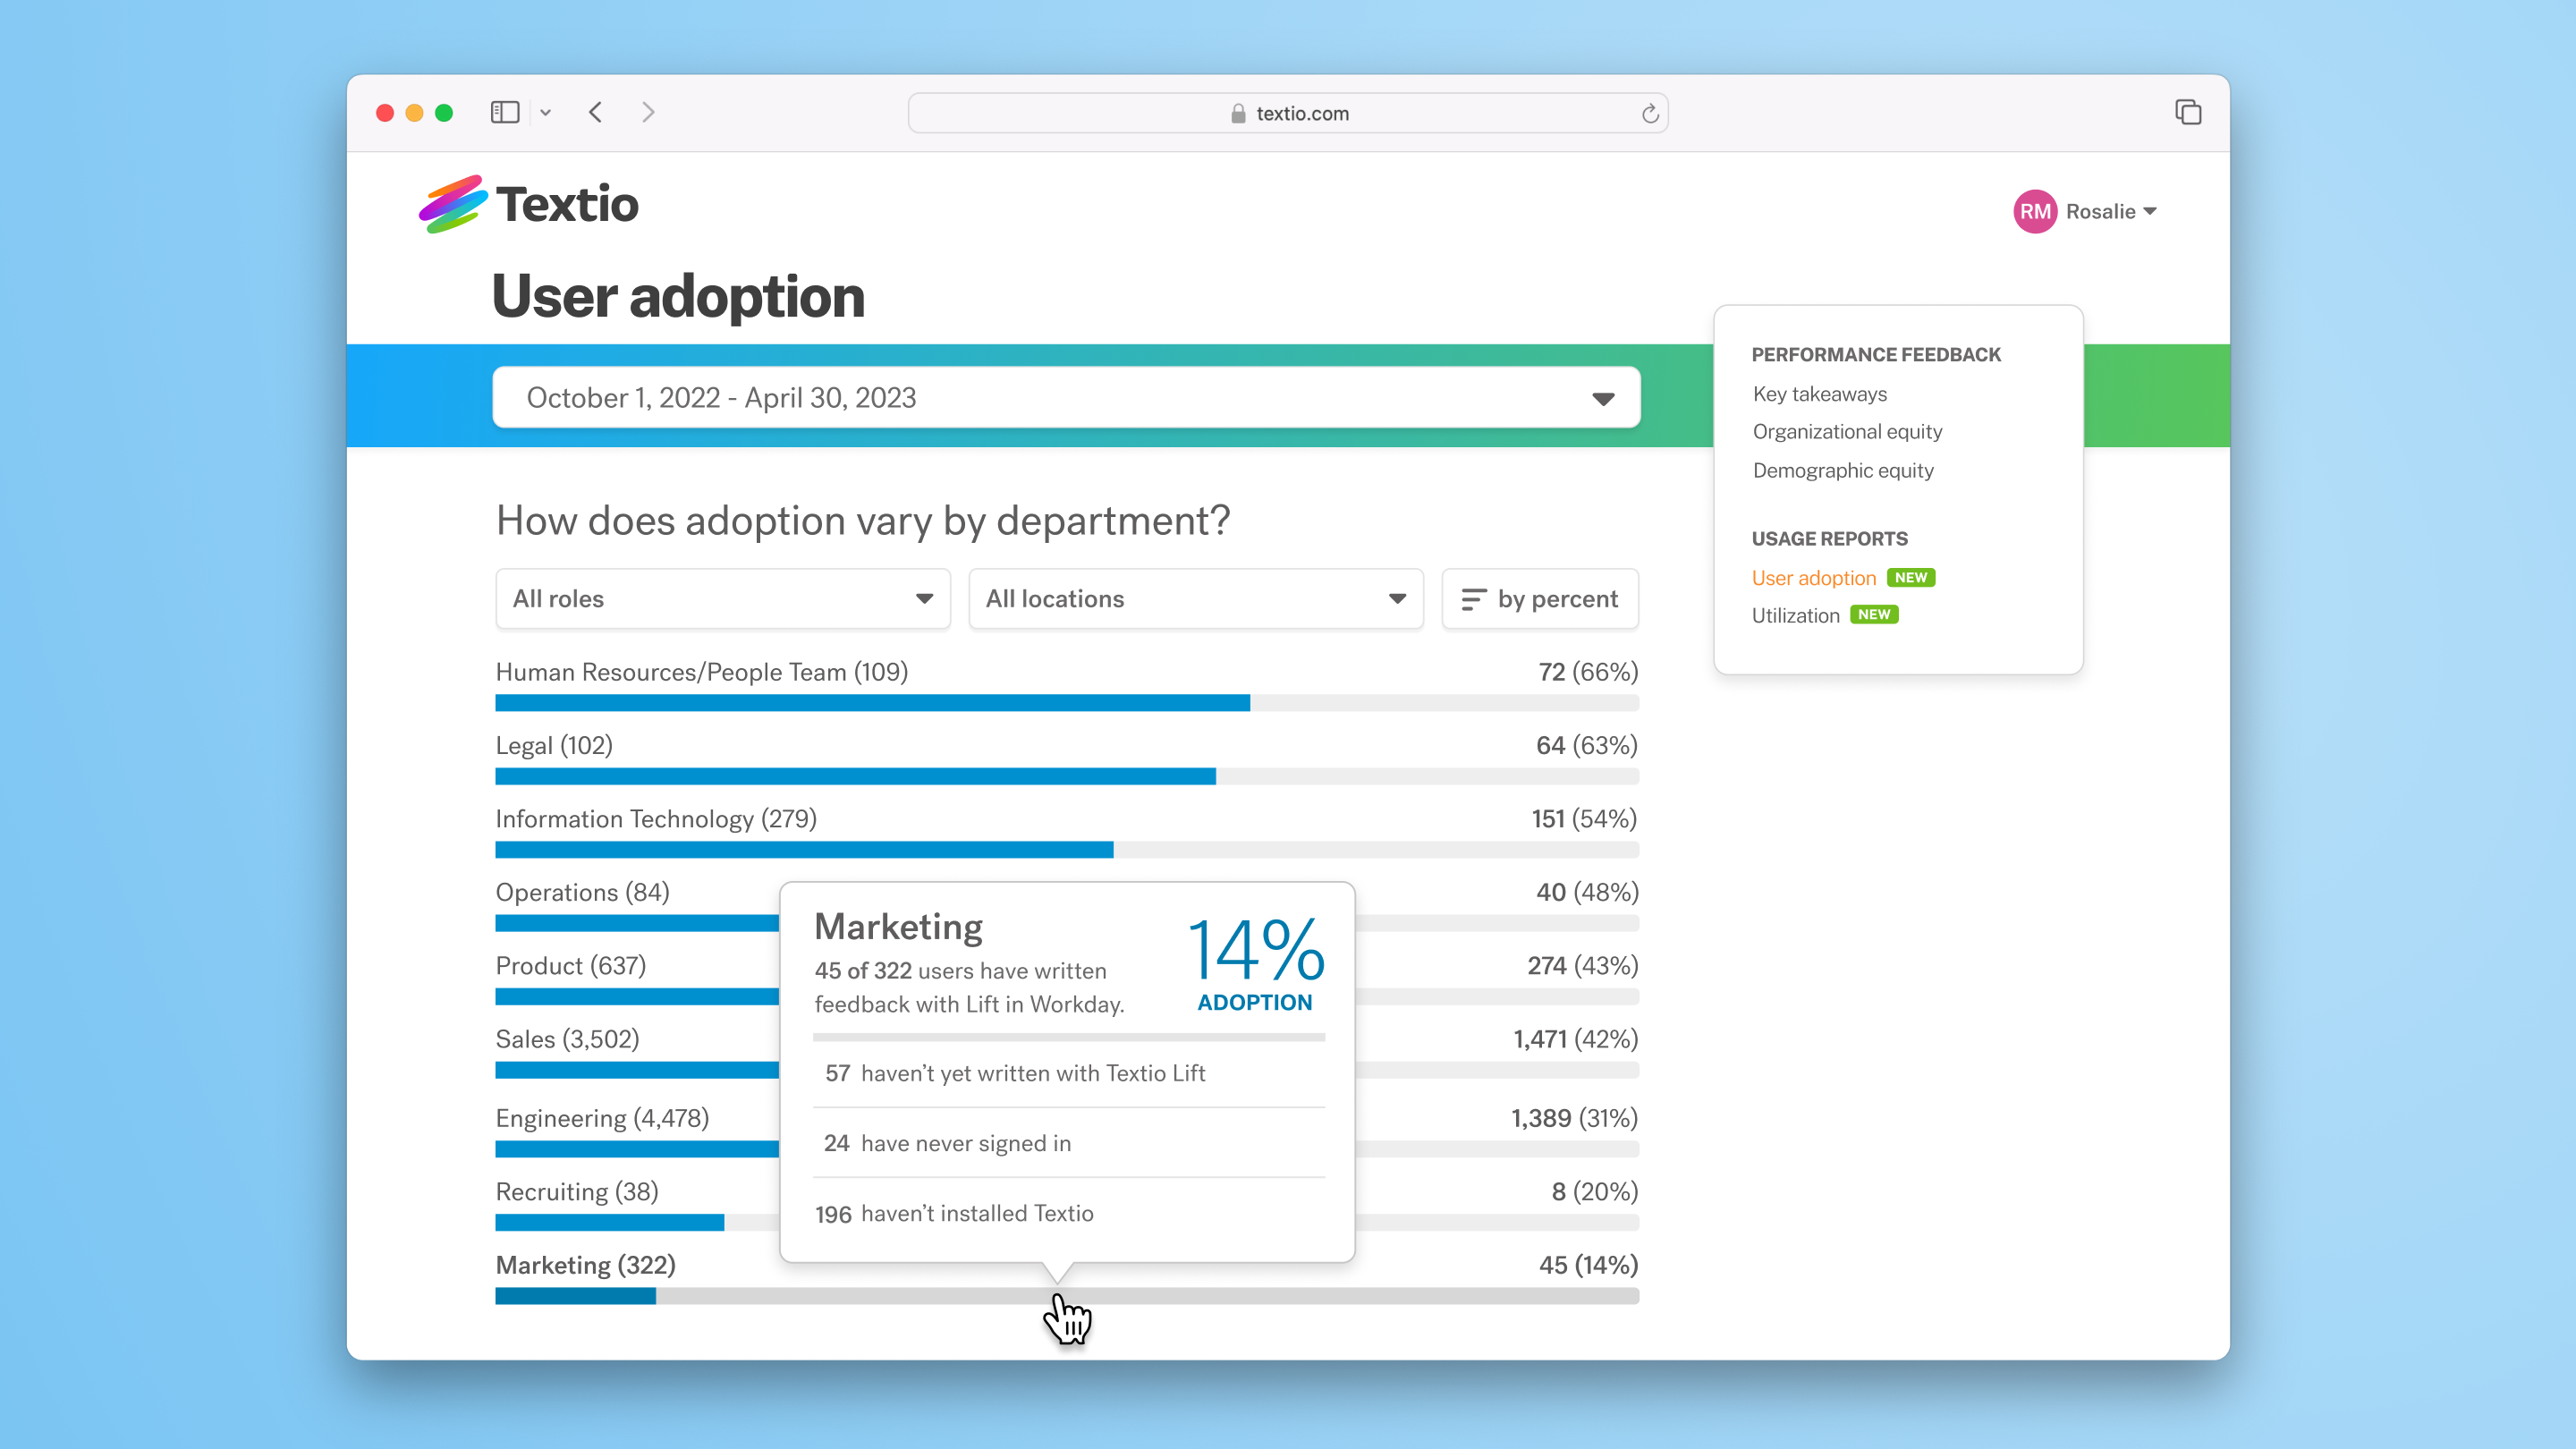Open Key takeaways report
This screenshot has width=2576, height=1449.
1819,394
